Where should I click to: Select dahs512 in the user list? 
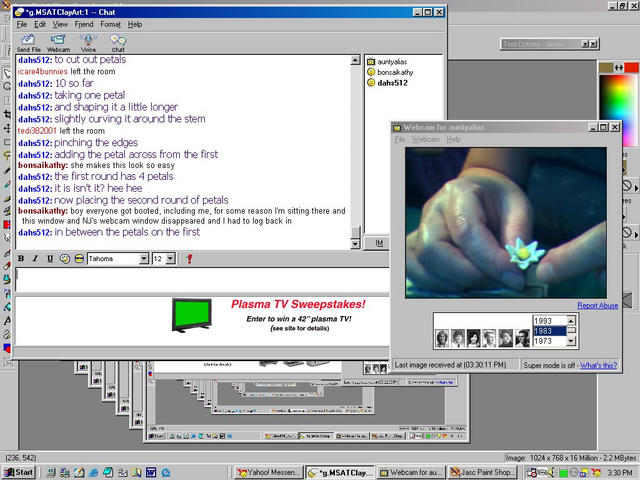pos(387,83)
